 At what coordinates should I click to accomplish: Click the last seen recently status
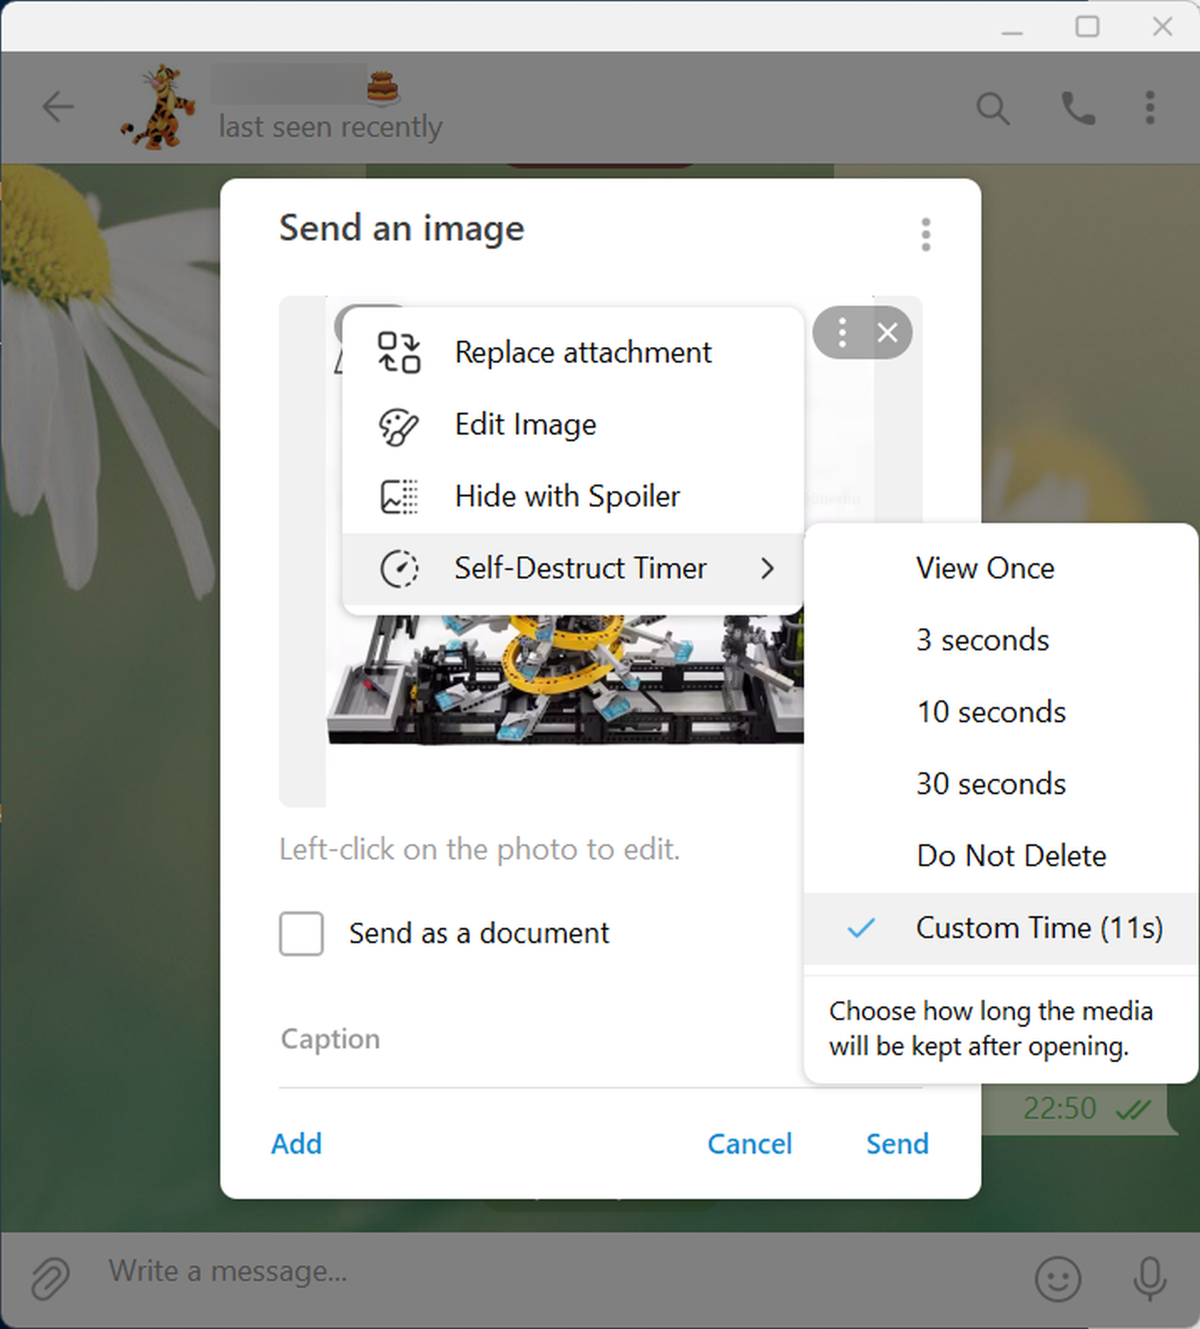pyautogui.click(x=330, y=127)
